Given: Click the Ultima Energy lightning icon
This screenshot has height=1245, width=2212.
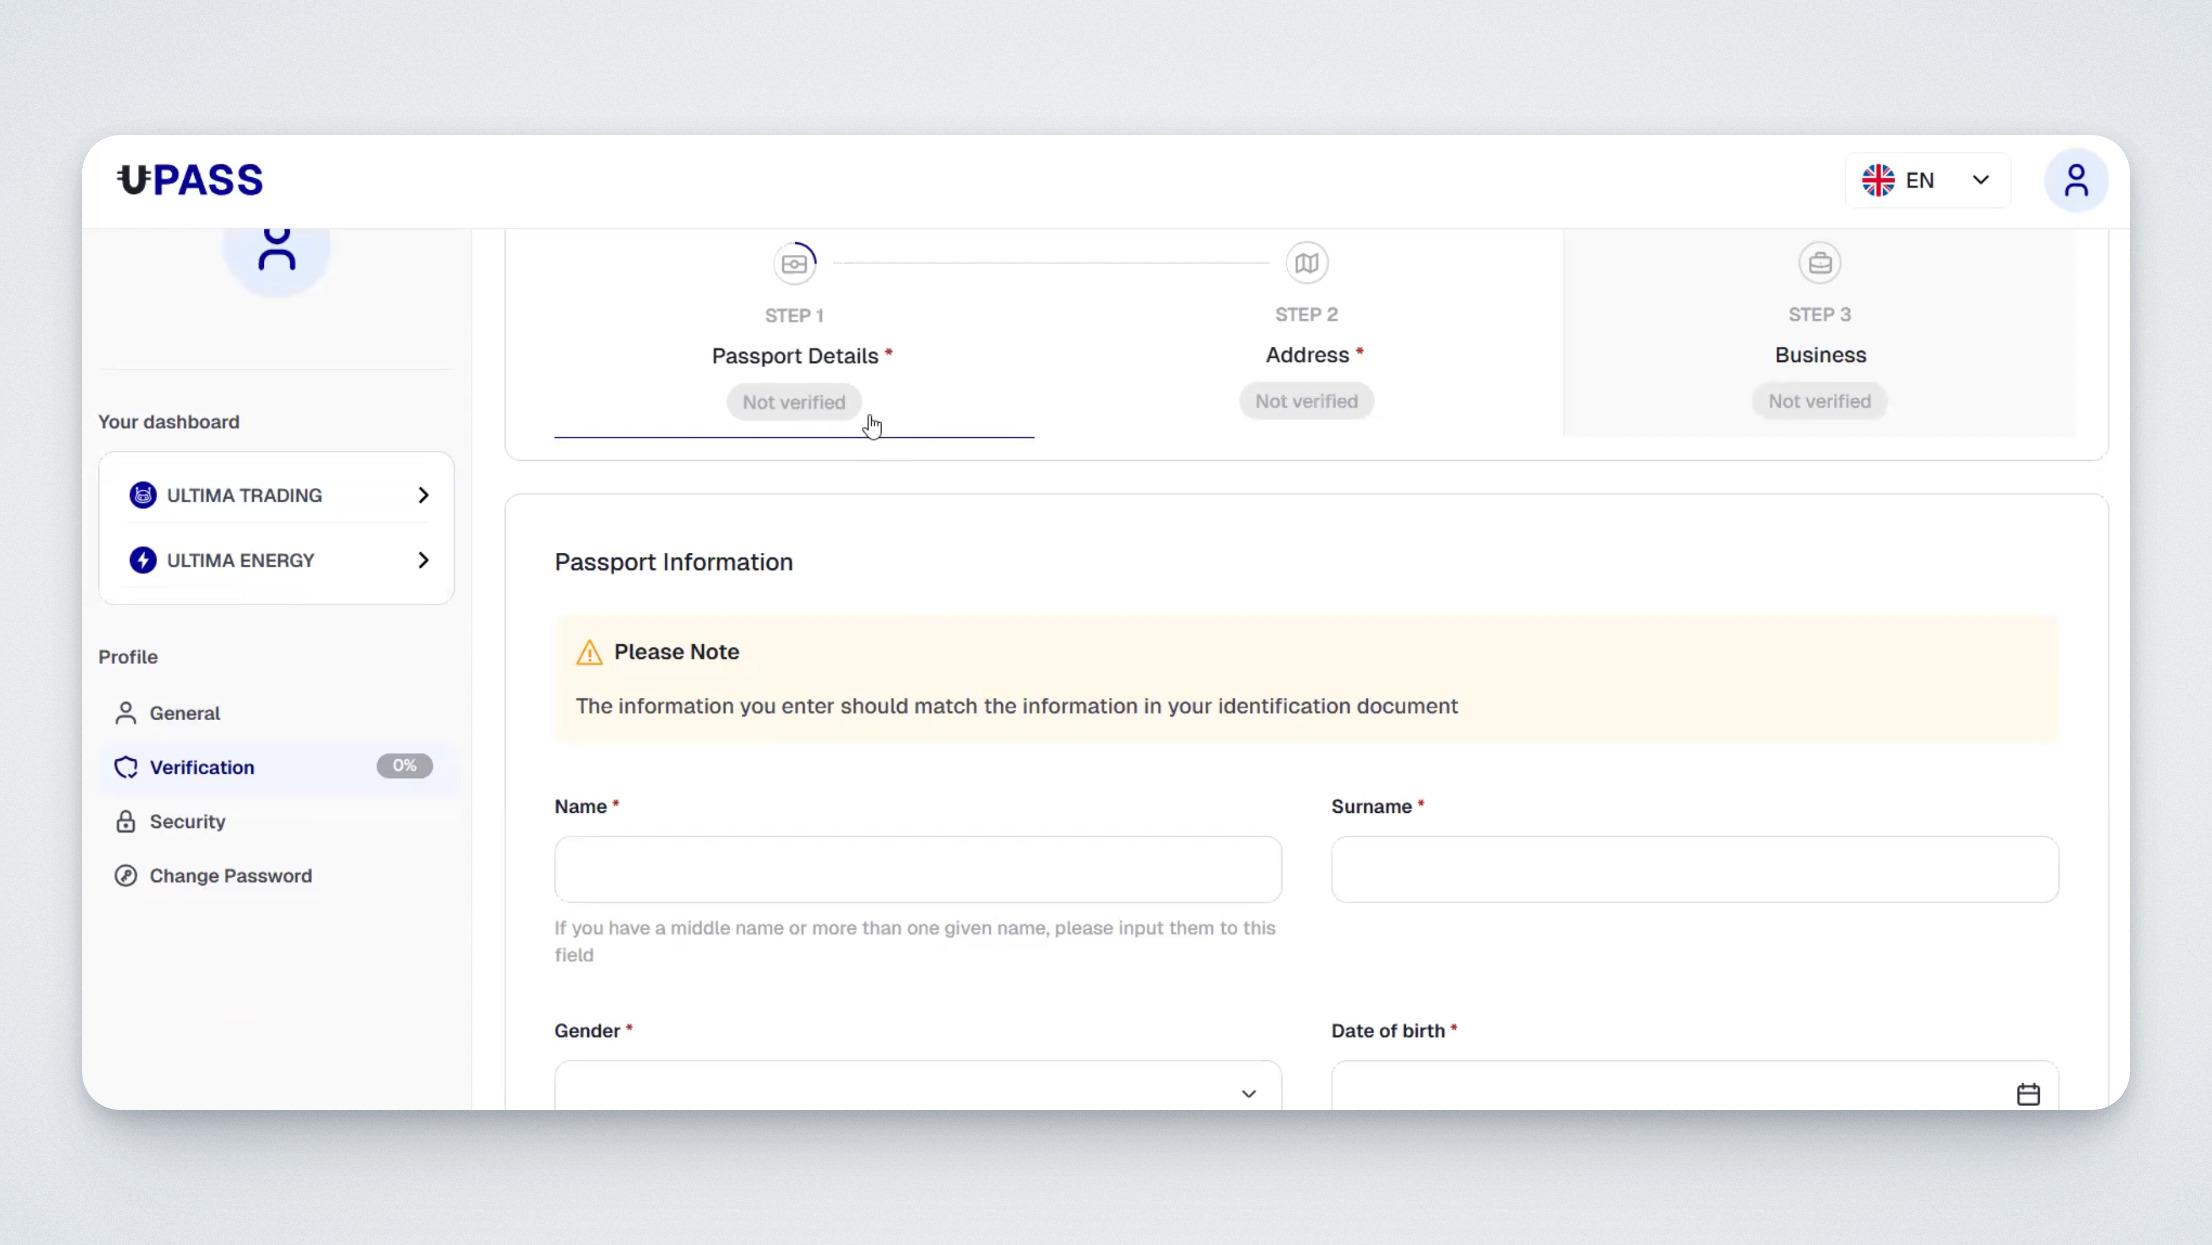Looking at the screenshot, I should coord(143,560).
